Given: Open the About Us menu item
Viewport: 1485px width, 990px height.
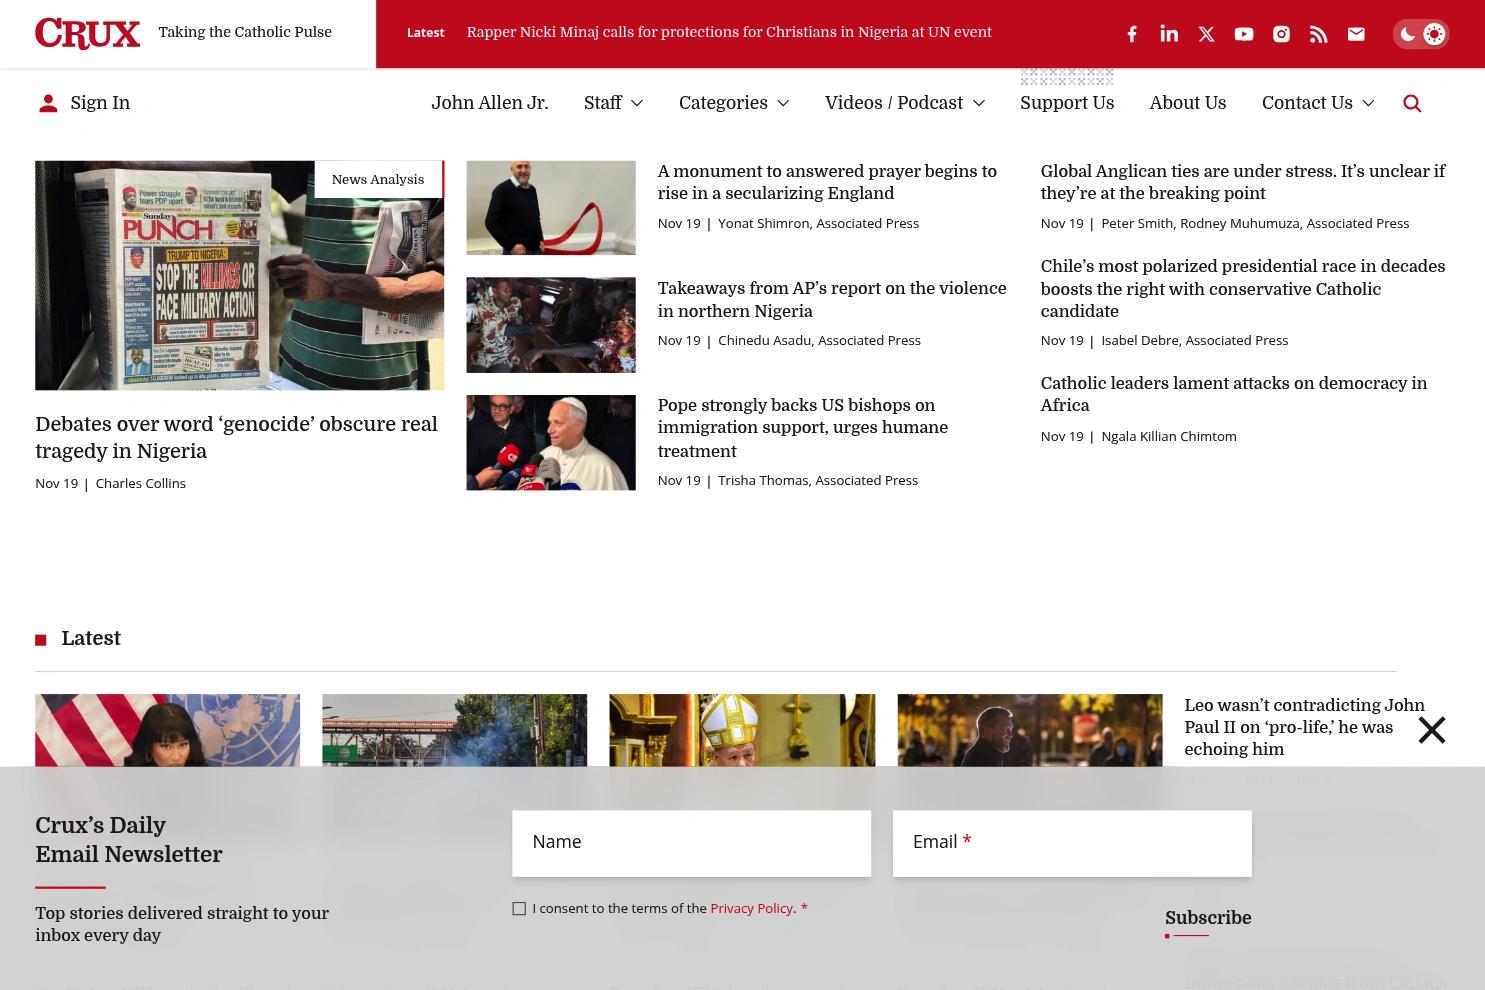Looking at the screenshot, I should (1188, 103).
